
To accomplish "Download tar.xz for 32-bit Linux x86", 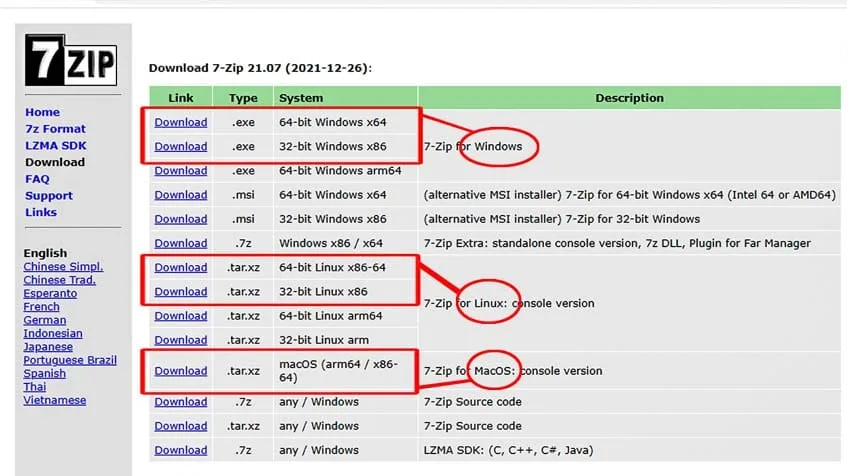I will (180, 292).
